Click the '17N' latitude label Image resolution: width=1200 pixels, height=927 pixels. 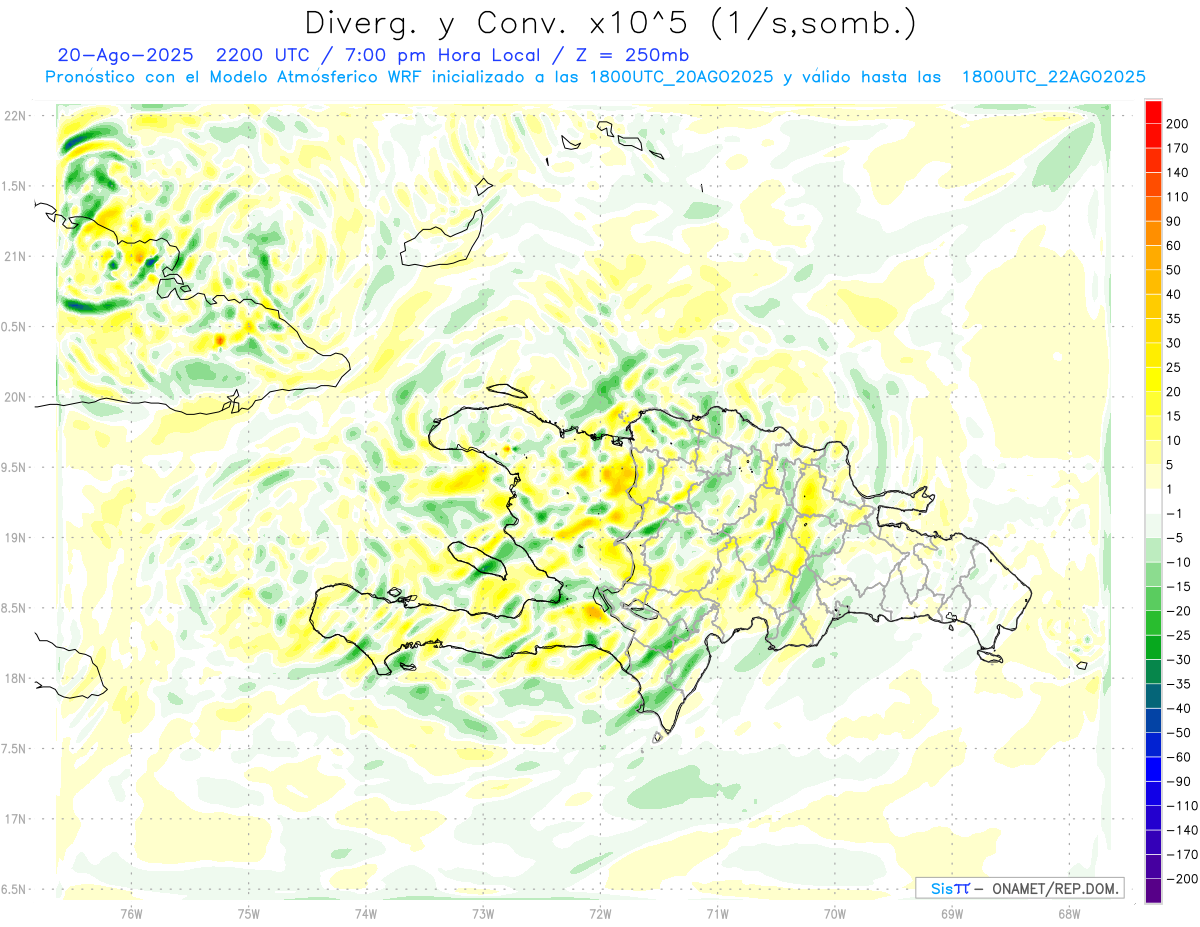point(15,818)
